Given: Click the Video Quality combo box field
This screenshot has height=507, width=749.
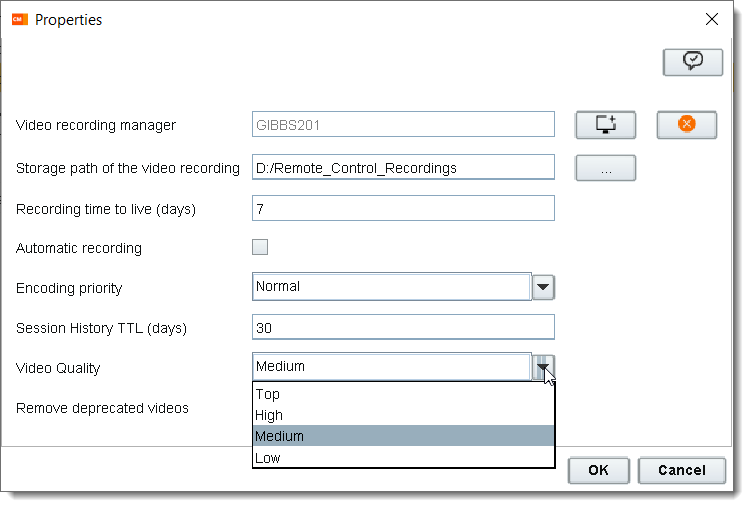Looking at the screenshot, I should 391,367.
